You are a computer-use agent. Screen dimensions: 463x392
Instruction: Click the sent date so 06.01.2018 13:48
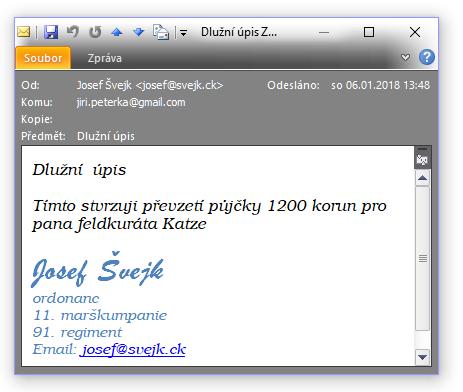tap(380, 85)
